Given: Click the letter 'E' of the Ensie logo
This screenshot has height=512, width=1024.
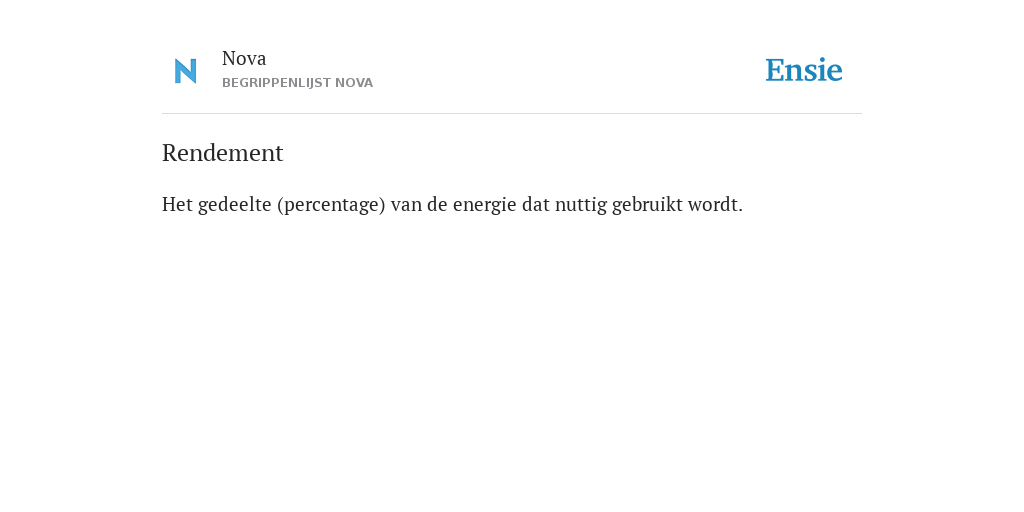Looking at the screenshot, I should (x=775, y=70).
